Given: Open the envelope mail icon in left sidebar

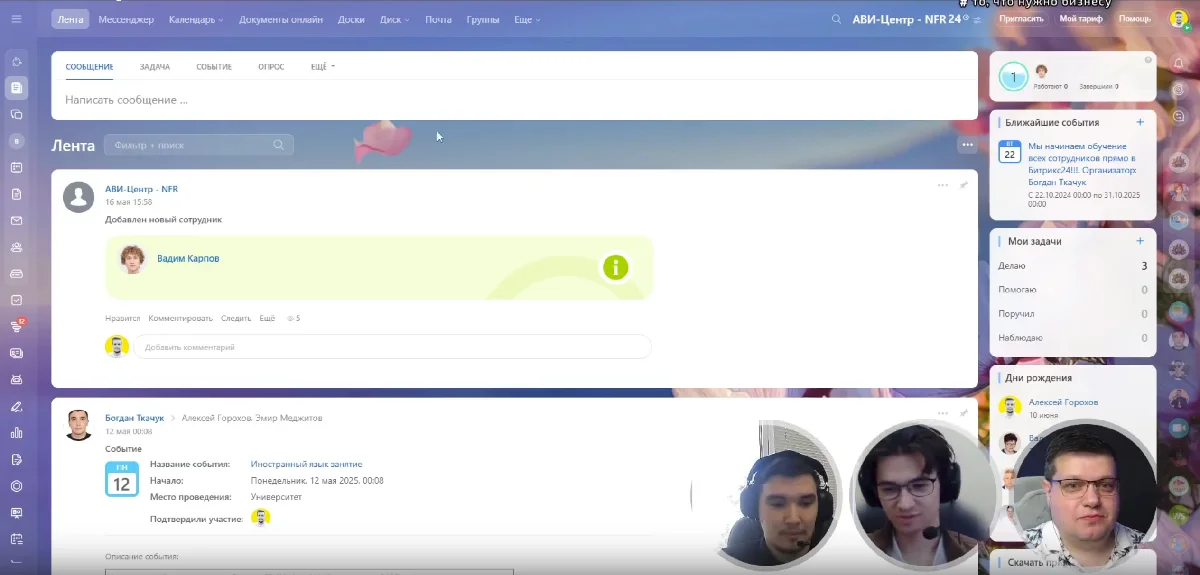Looking at the screenshot, I should pyautogui.click(x=16, y=220).
